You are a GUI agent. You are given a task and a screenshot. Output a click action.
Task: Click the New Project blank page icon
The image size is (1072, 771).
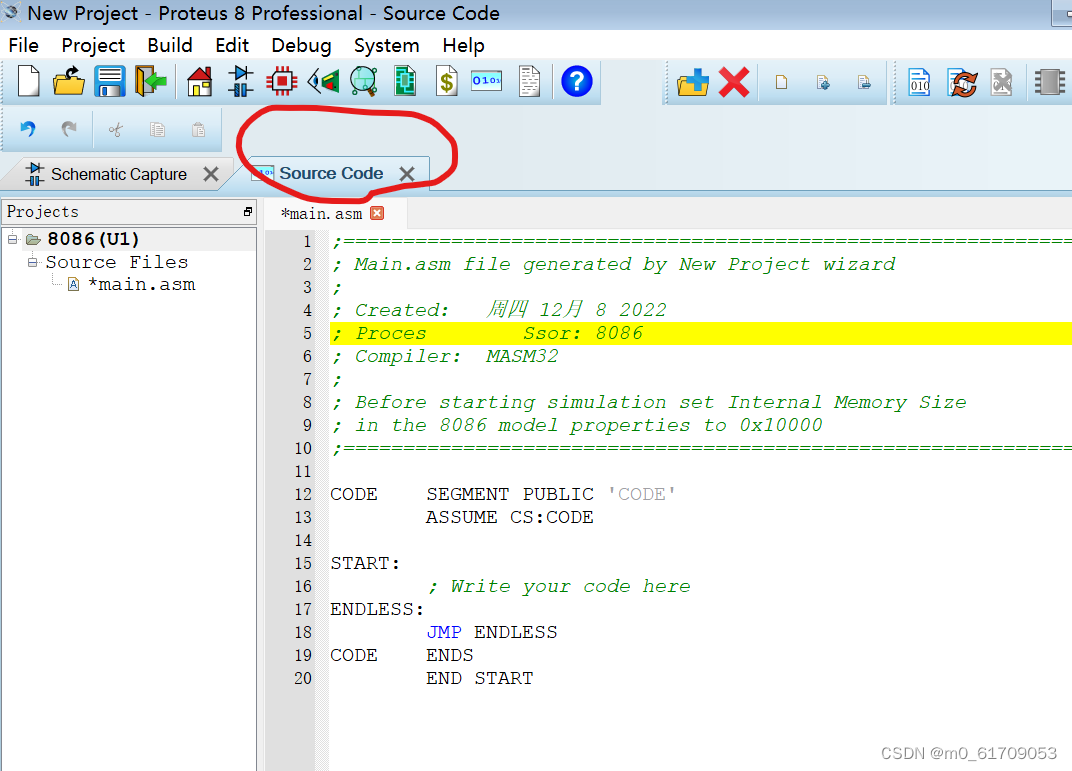point(28,81)
